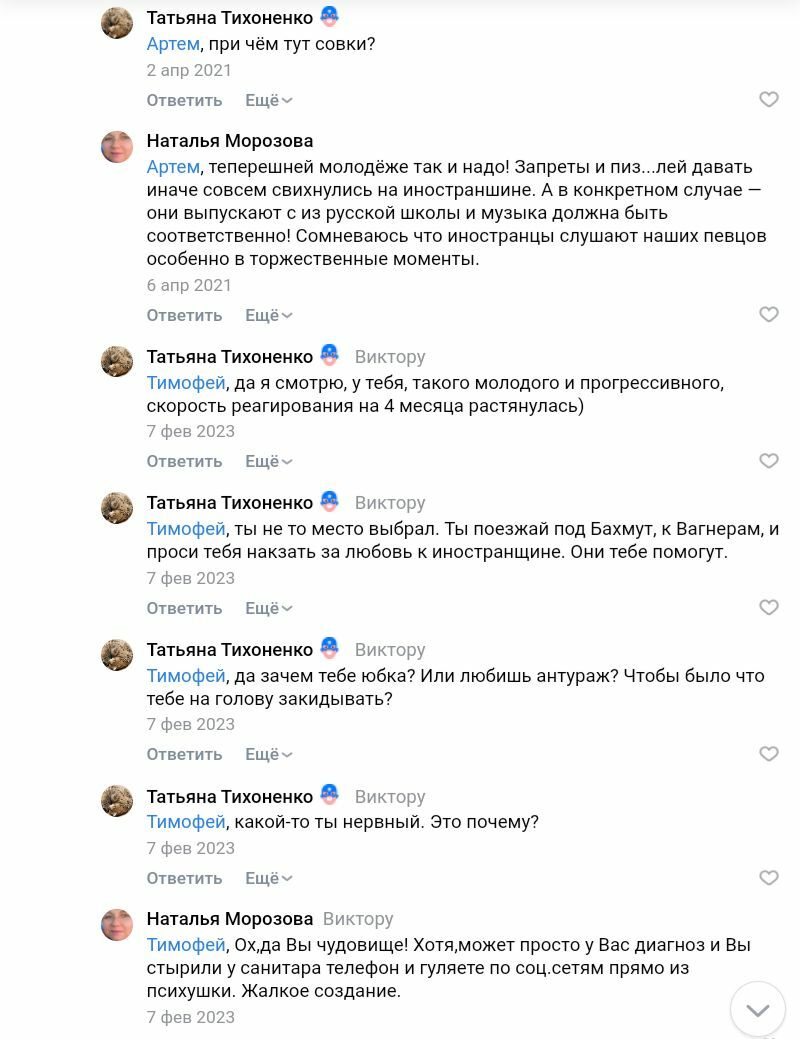Open Татьяна Тихоненко's avatar on top comment

tap(117, 23)
